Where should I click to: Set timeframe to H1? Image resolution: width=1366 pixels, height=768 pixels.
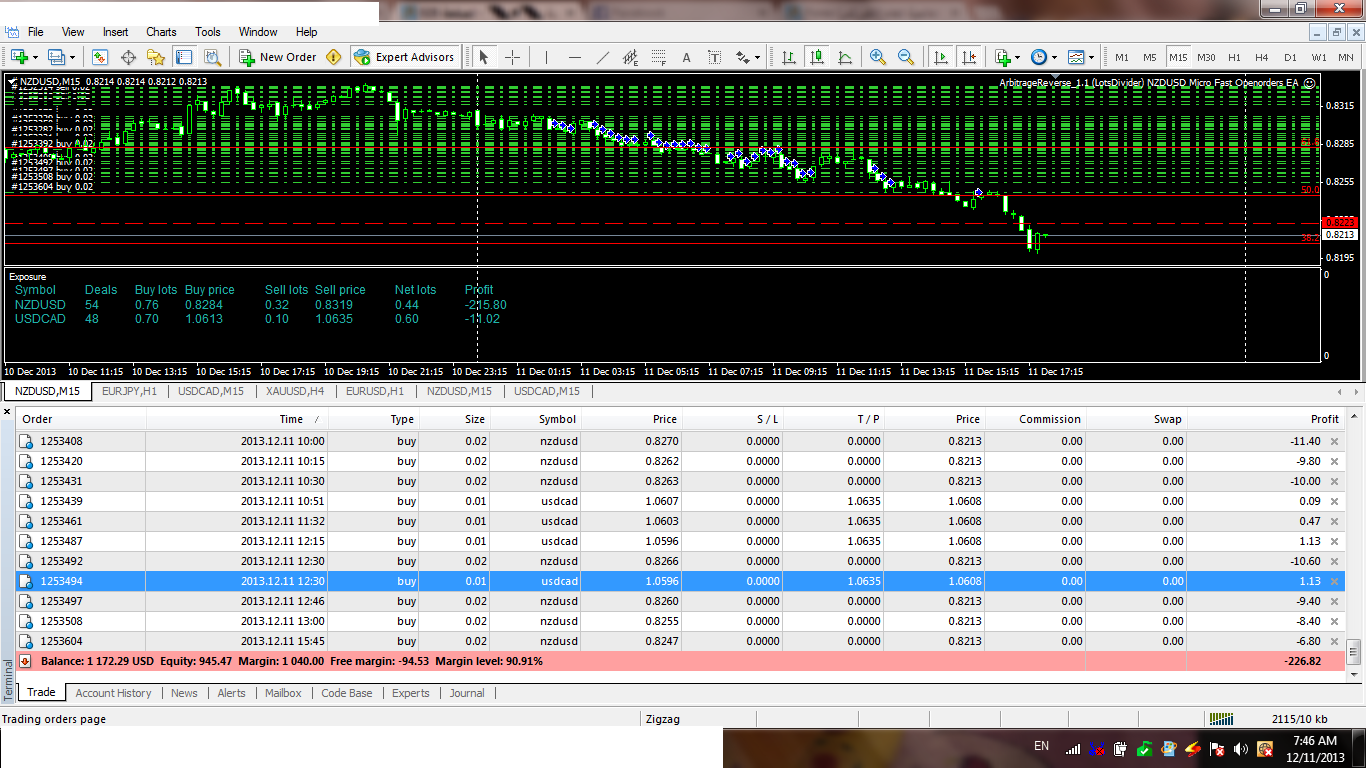1234,57
